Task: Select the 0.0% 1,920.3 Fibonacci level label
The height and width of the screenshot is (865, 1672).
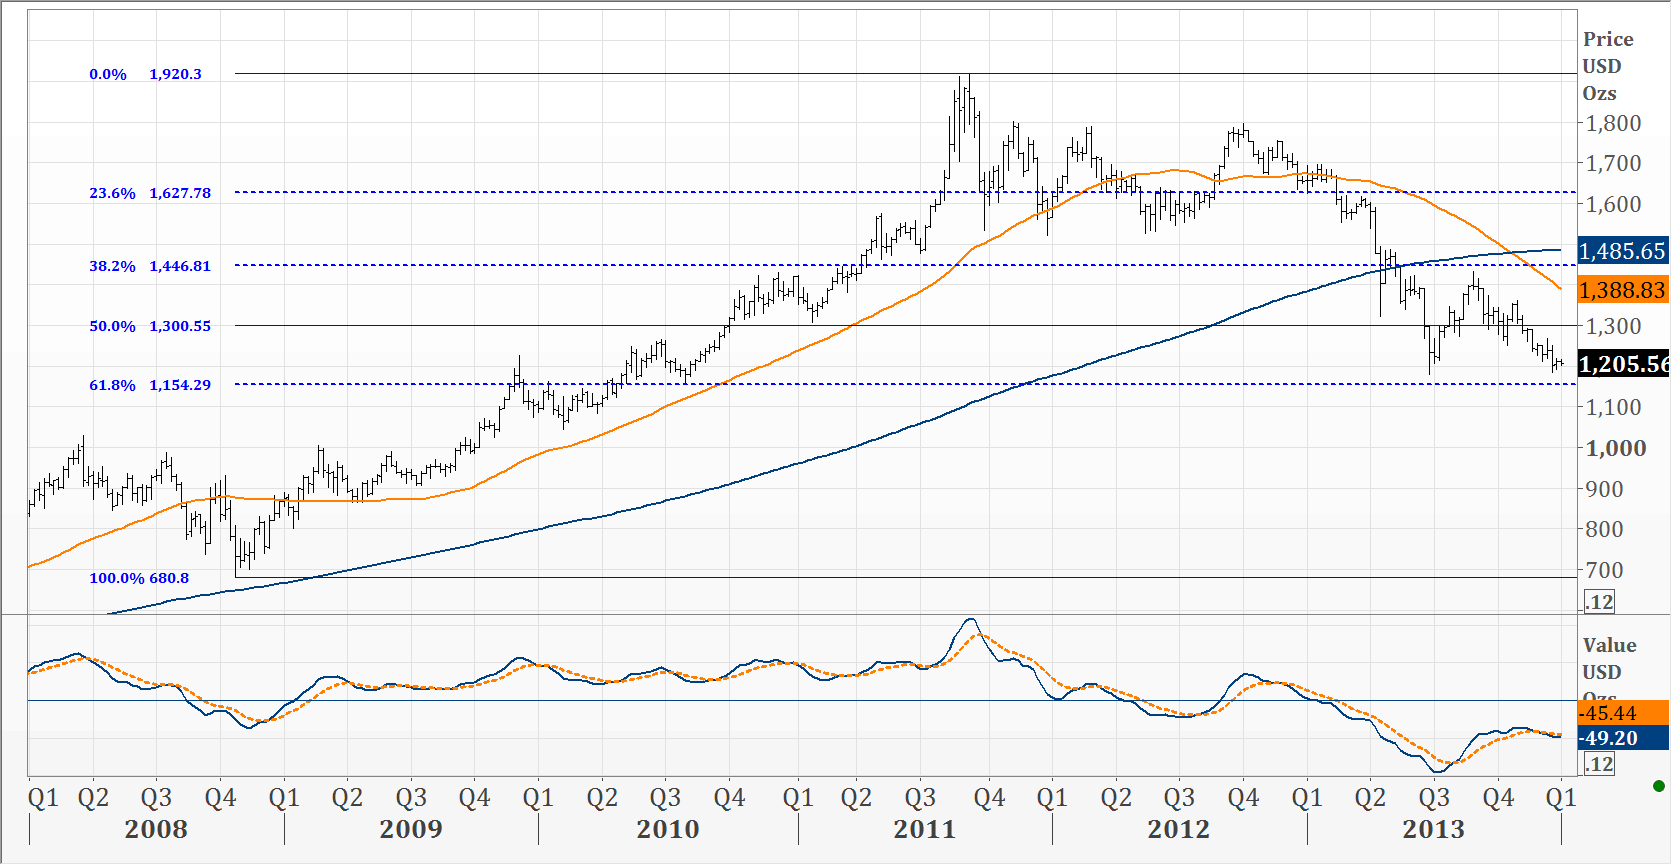Action: (145, 74)
